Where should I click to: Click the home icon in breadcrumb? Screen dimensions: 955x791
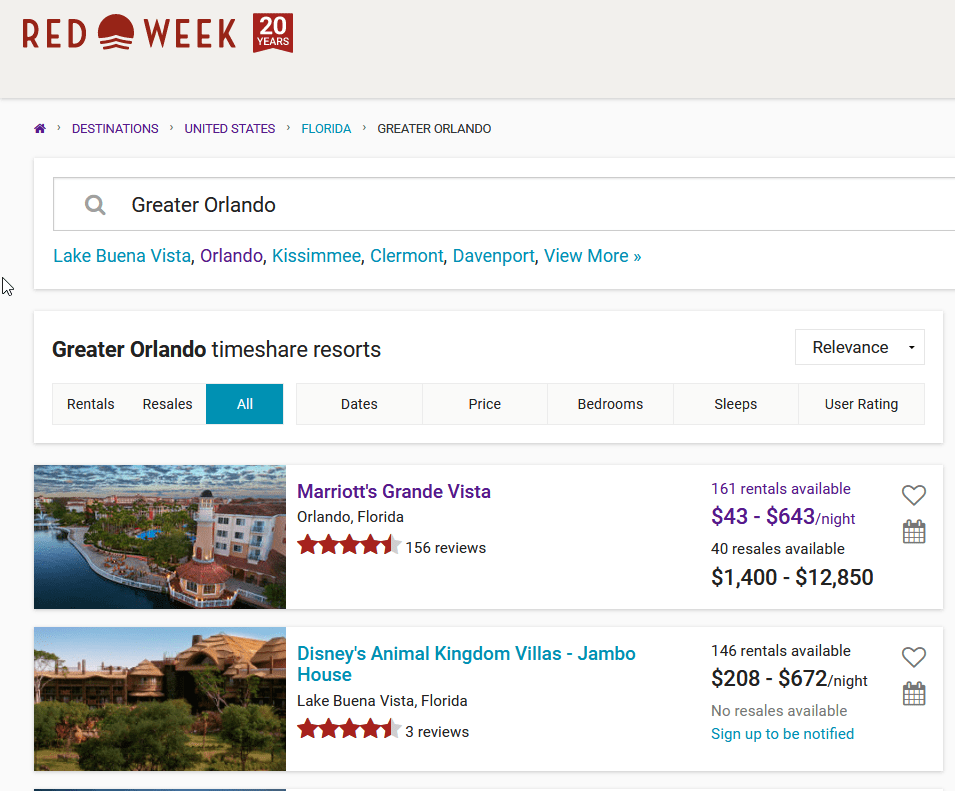pyautogui.click(x=40, y=129)
